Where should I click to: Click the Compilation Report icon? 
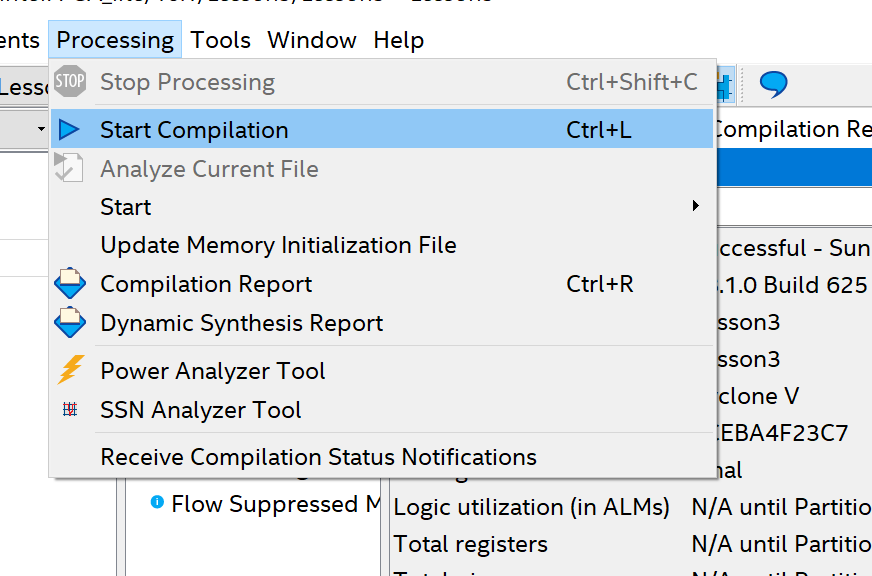point(70,284)
